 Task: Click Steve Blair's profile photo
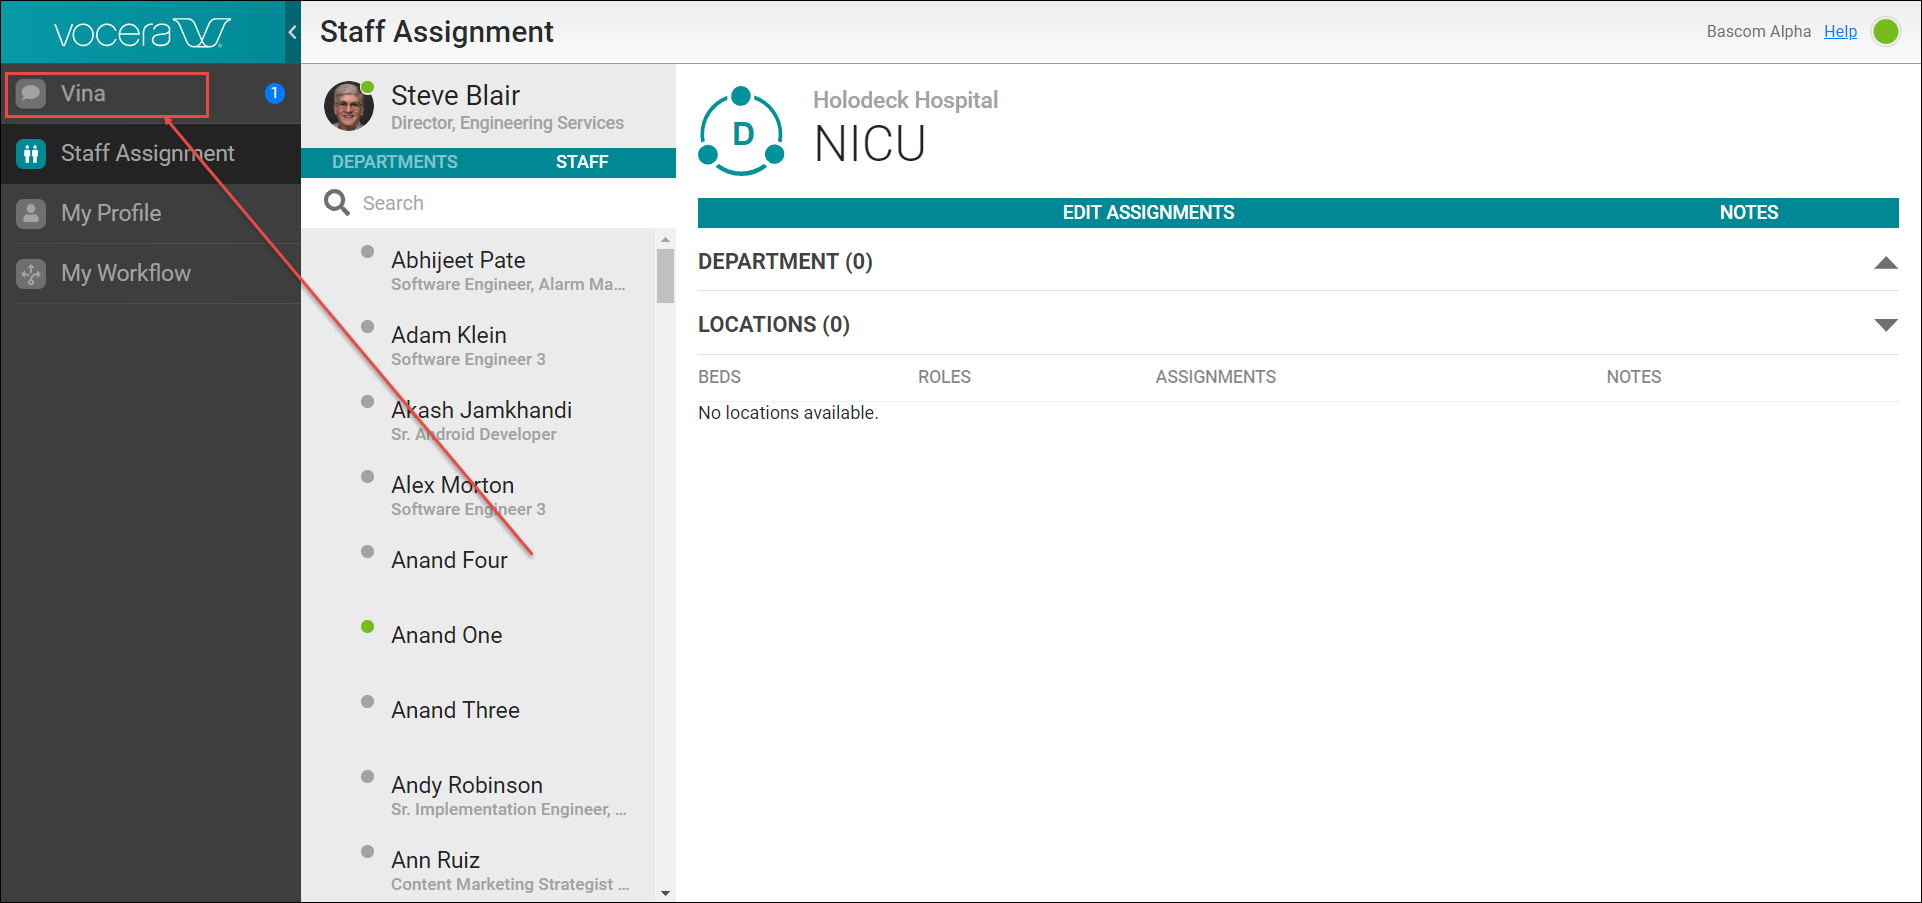349,105
